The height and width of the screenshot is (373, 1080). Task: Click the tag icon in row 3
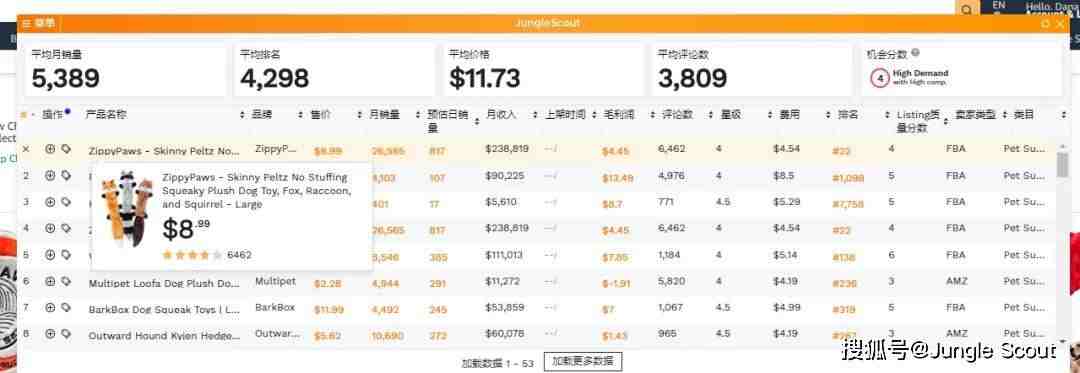pos(65,202)
